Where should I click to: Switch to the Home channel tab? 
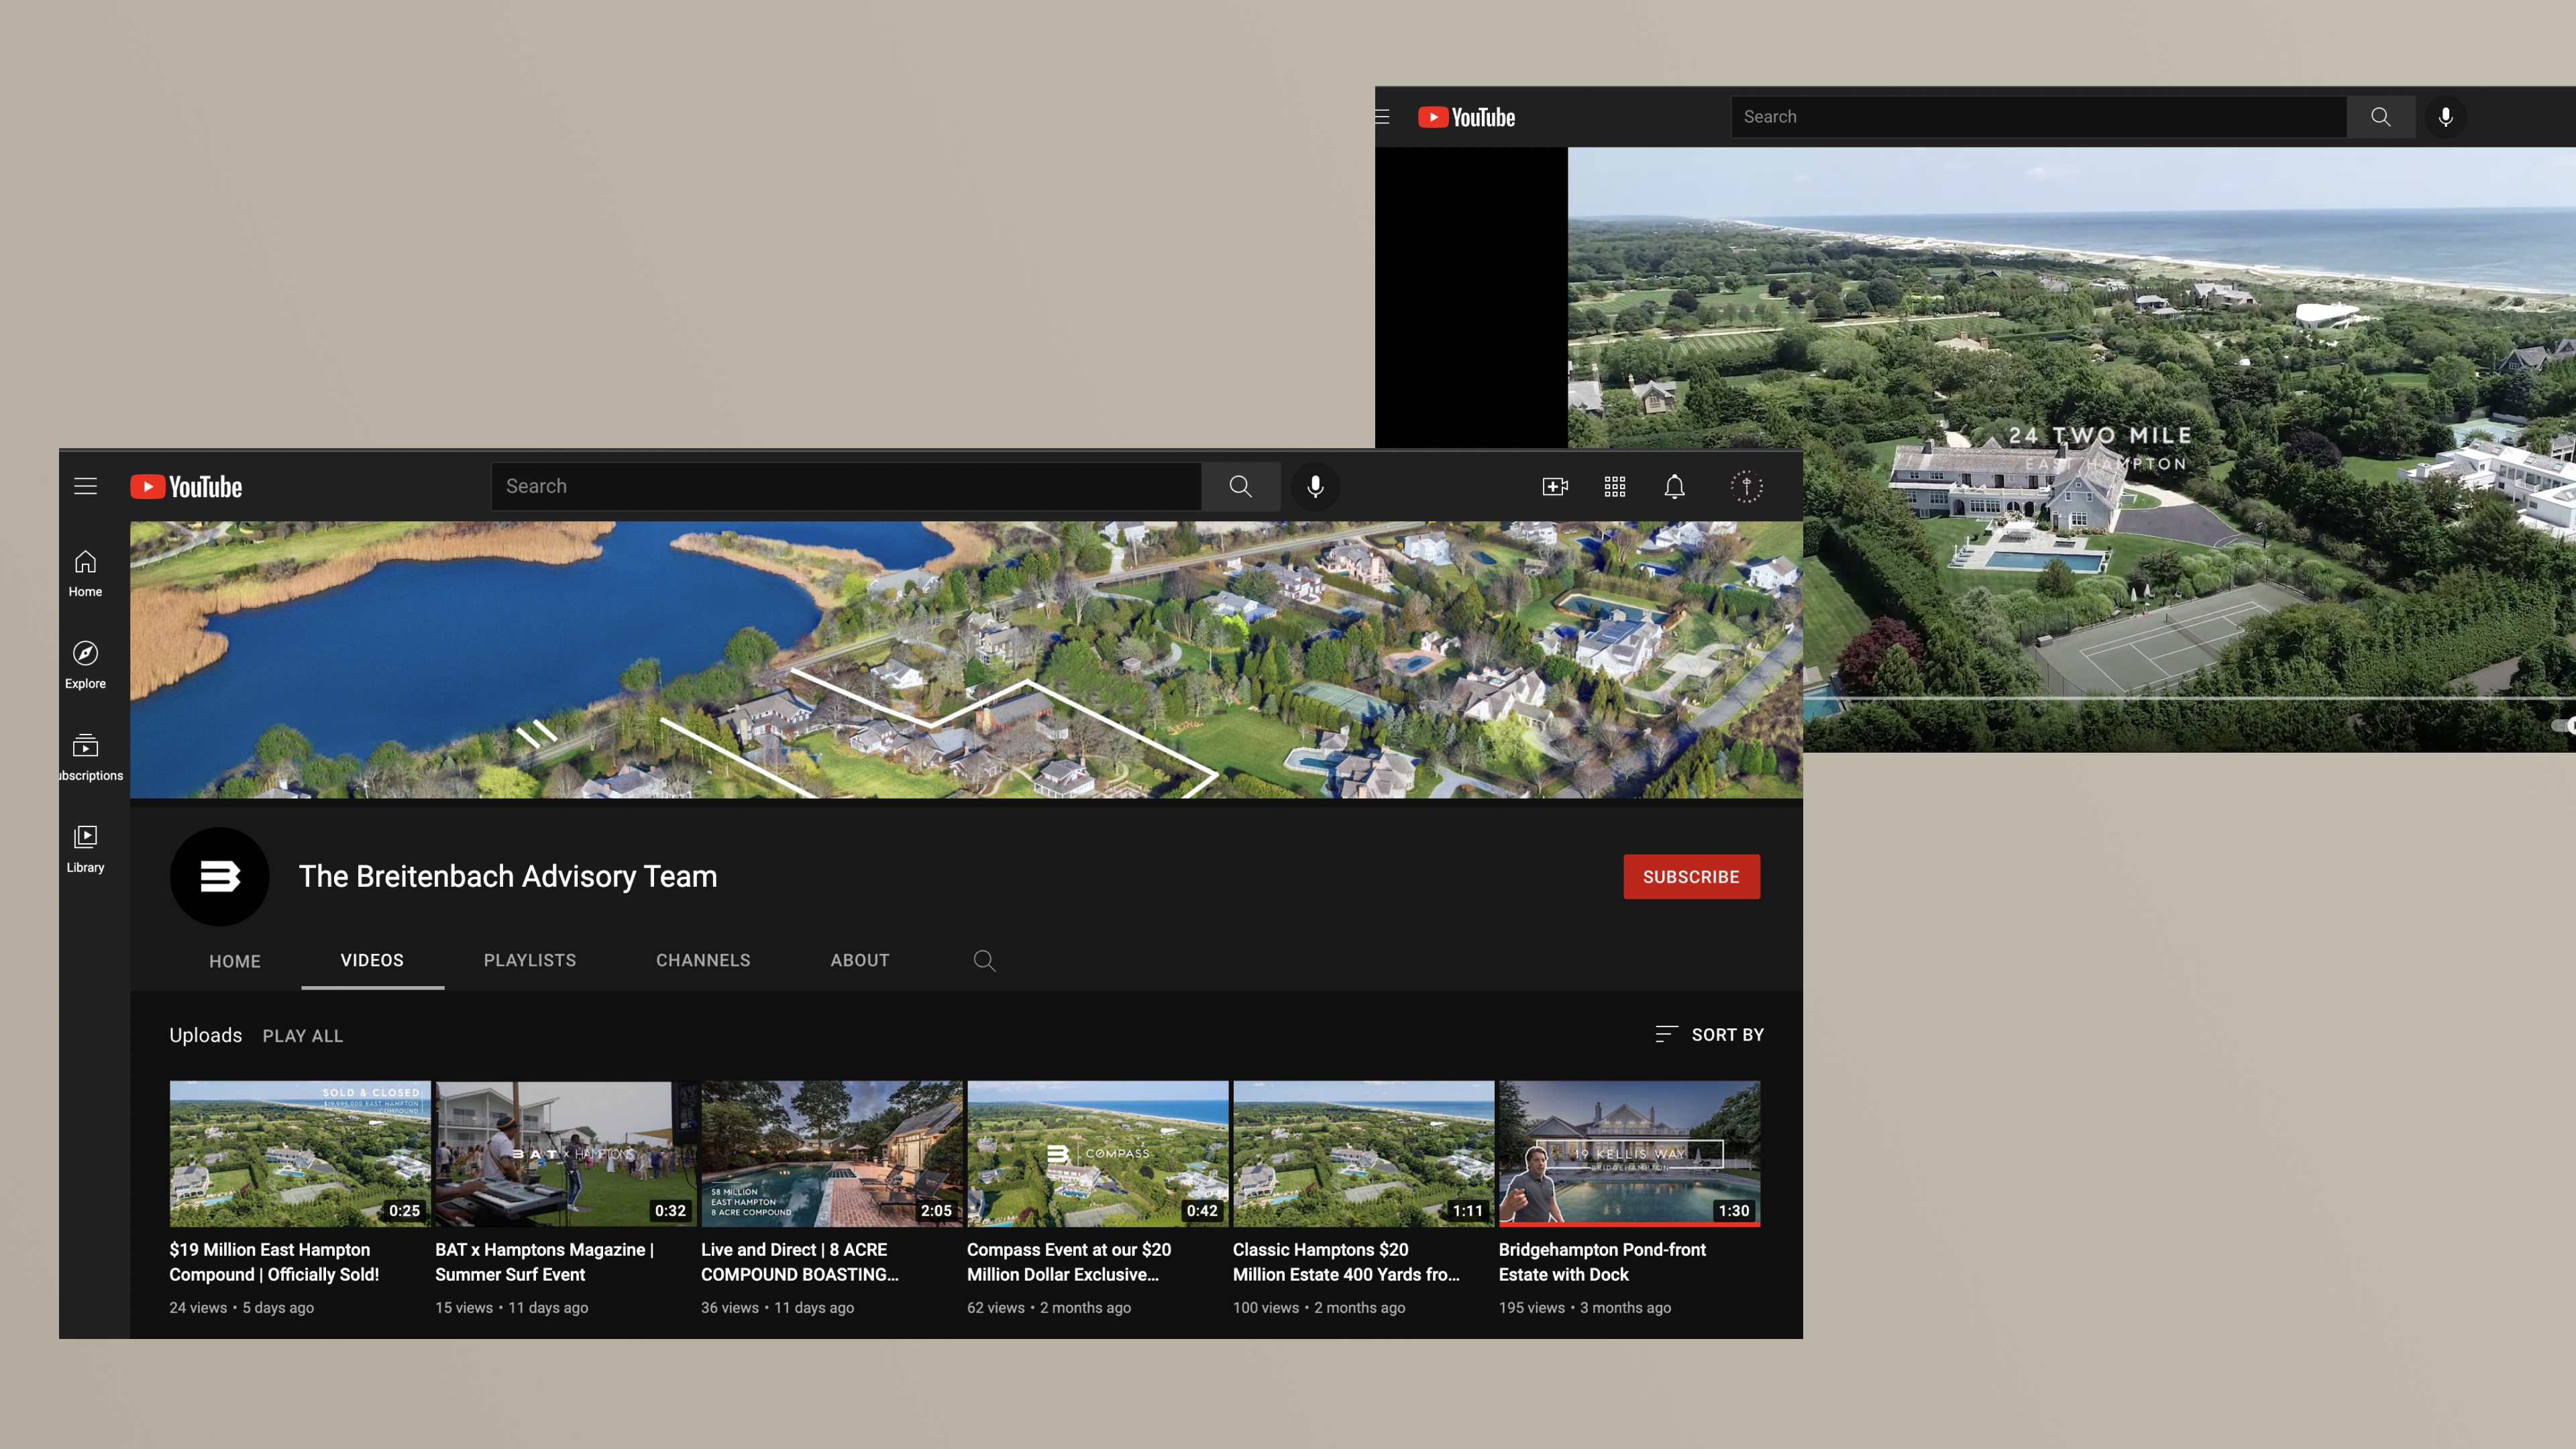[x=235, y=961]
